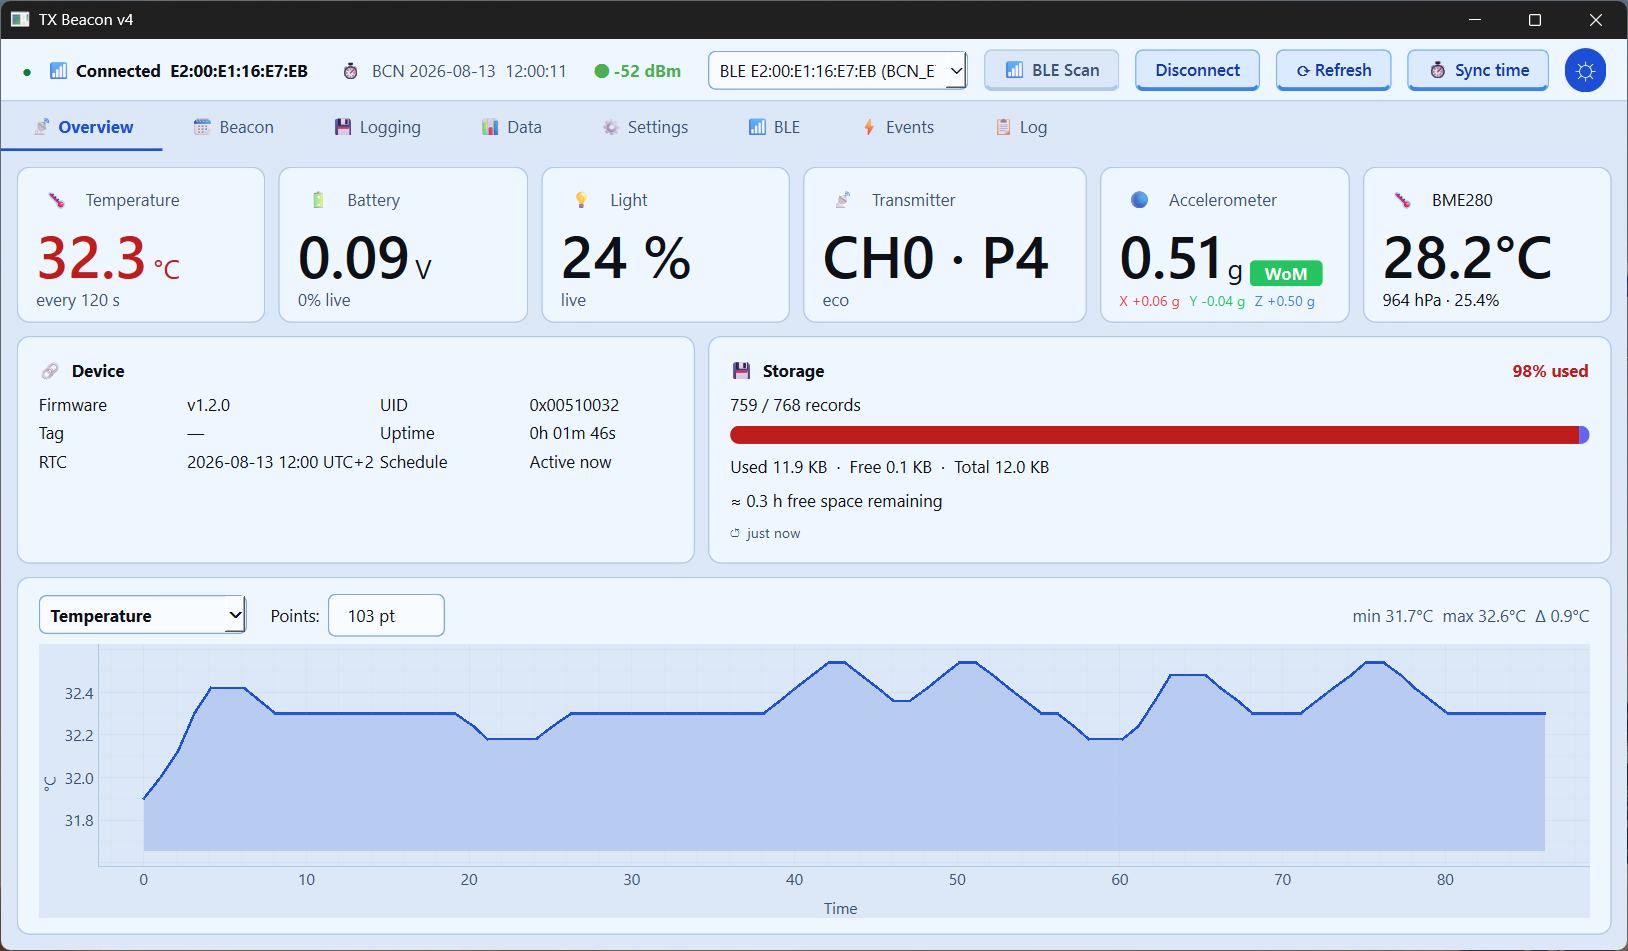Click the Sync time button

tap(1478, 70)
